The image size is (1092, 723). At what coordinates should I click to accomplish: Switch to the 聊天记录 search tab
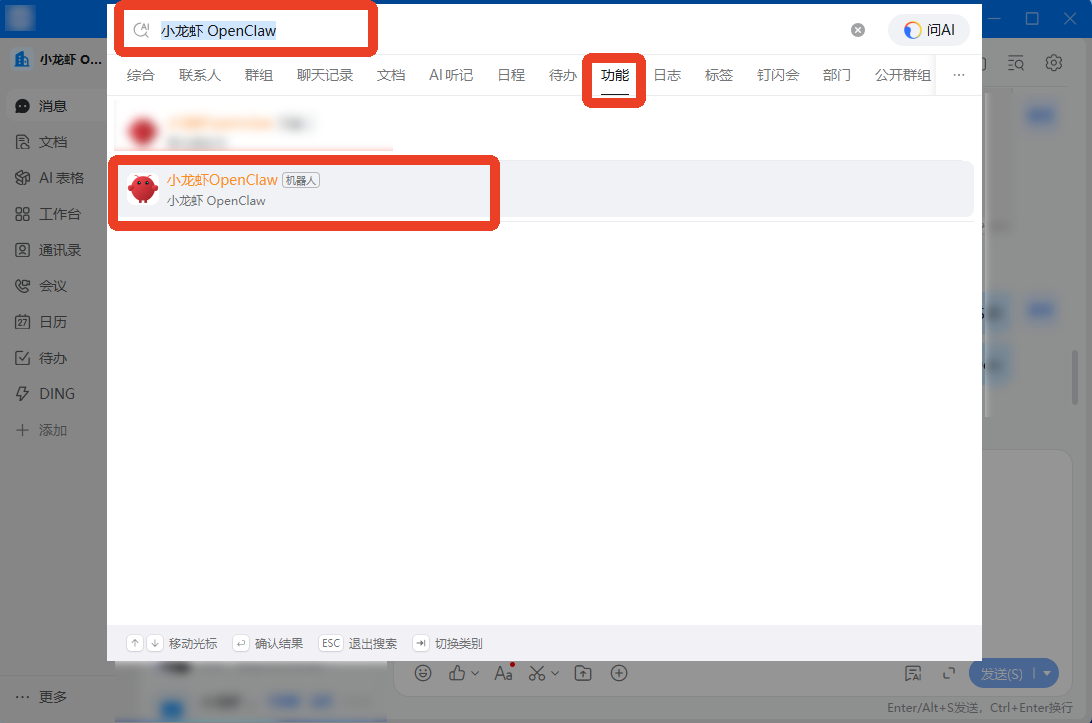point(325,75)
